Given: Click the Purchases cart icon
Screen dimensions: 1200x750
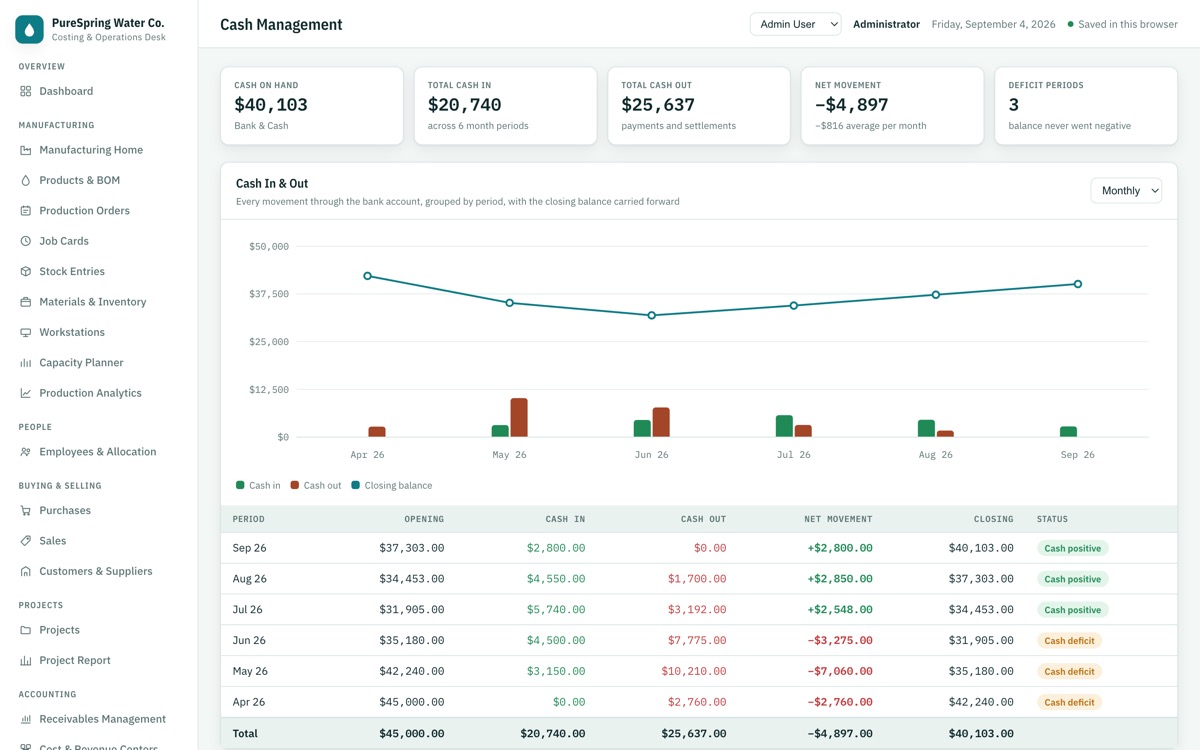Looking at the screenshot, I should (26, 510).
